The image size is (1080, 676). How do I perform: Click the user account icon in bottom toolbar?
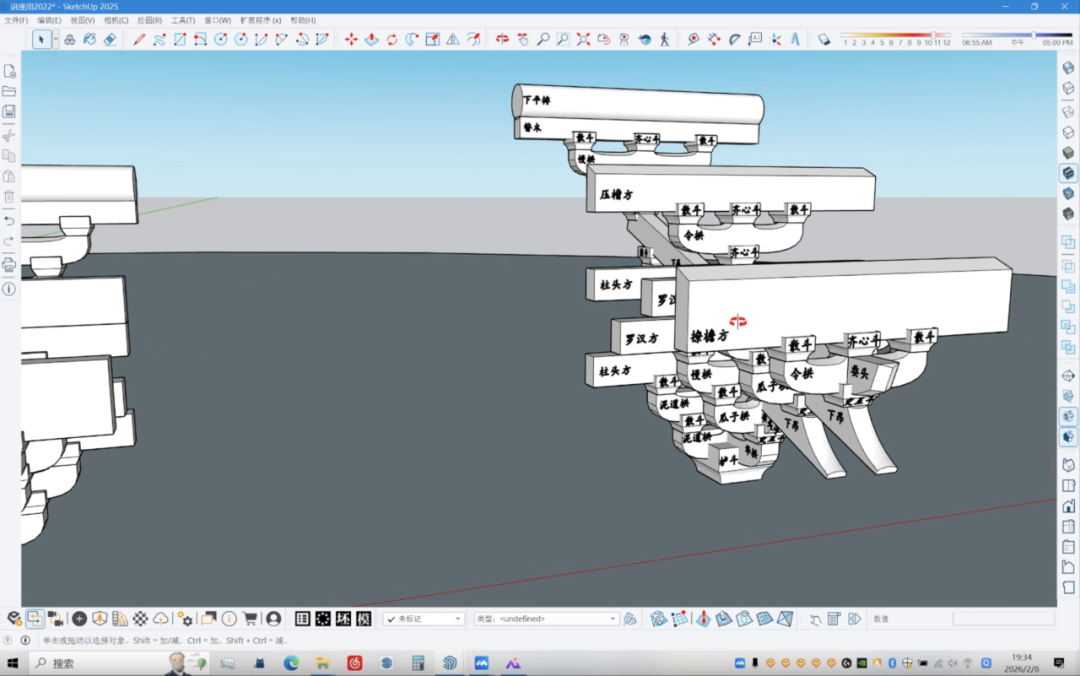(273, 619)
